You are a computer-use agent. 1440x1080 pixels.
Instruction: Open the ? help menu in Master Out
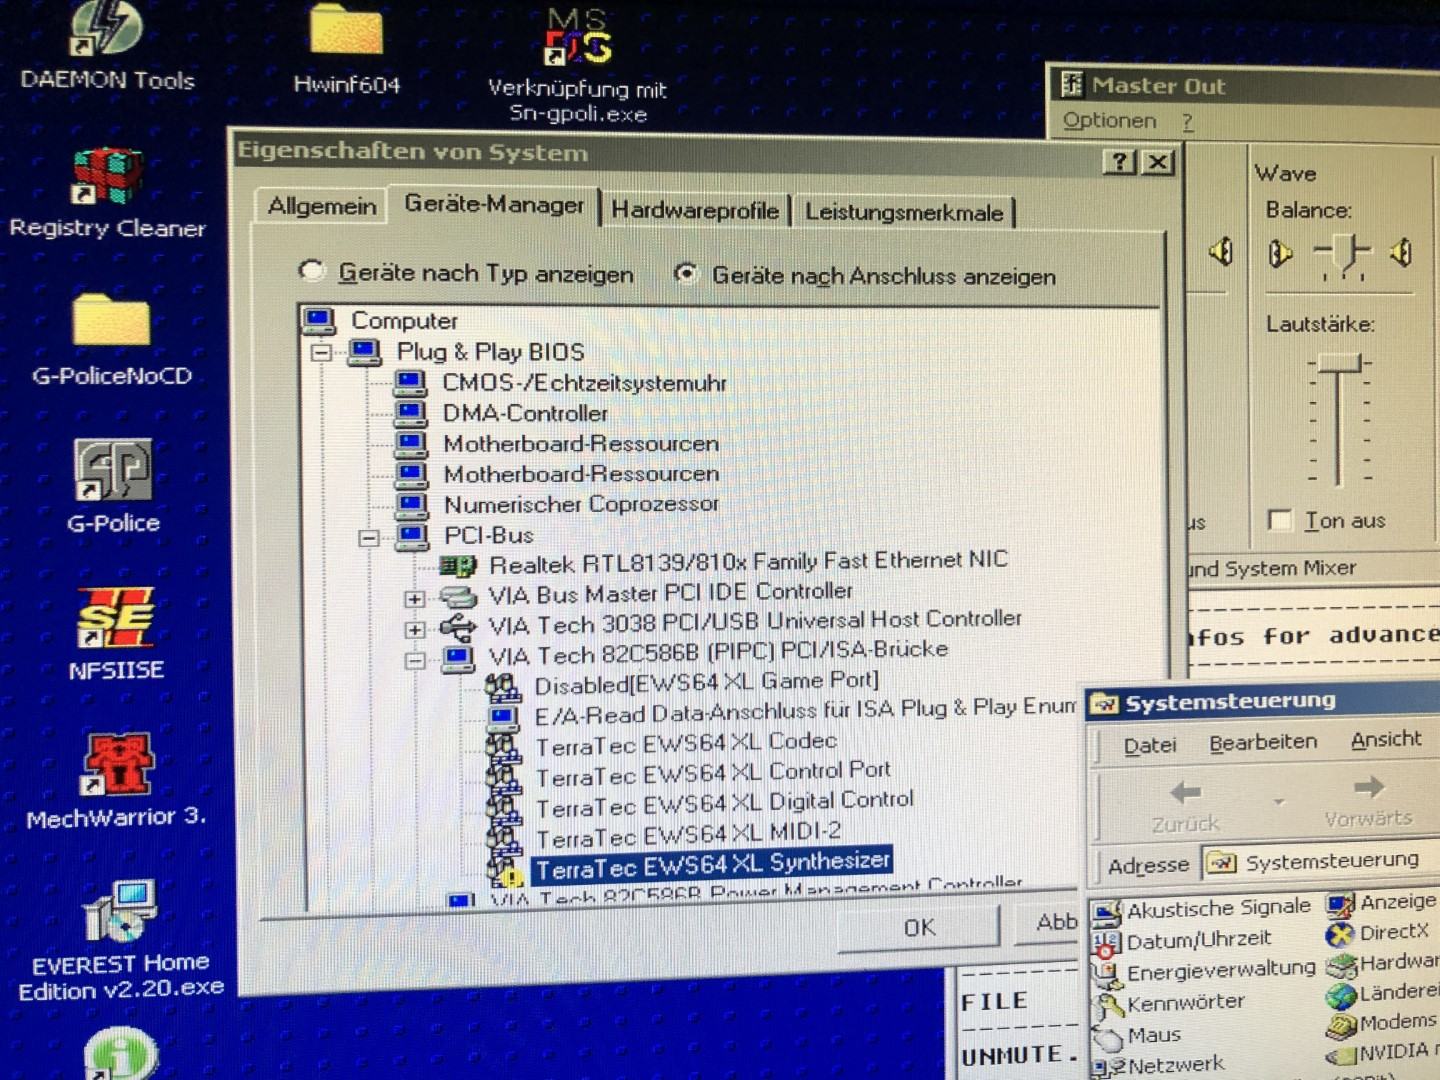1187,122
